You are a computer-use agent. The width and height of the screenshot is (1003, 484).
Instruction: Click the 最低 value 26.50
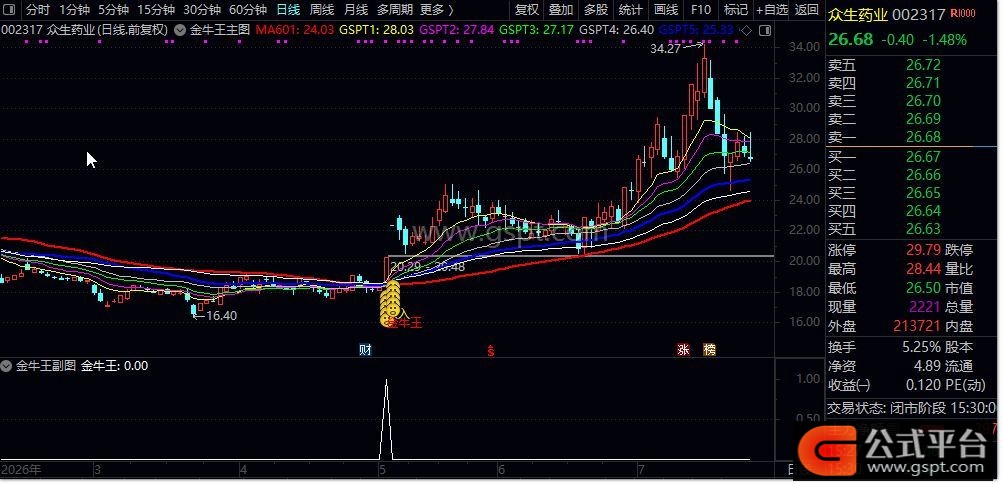coord(923,288)
